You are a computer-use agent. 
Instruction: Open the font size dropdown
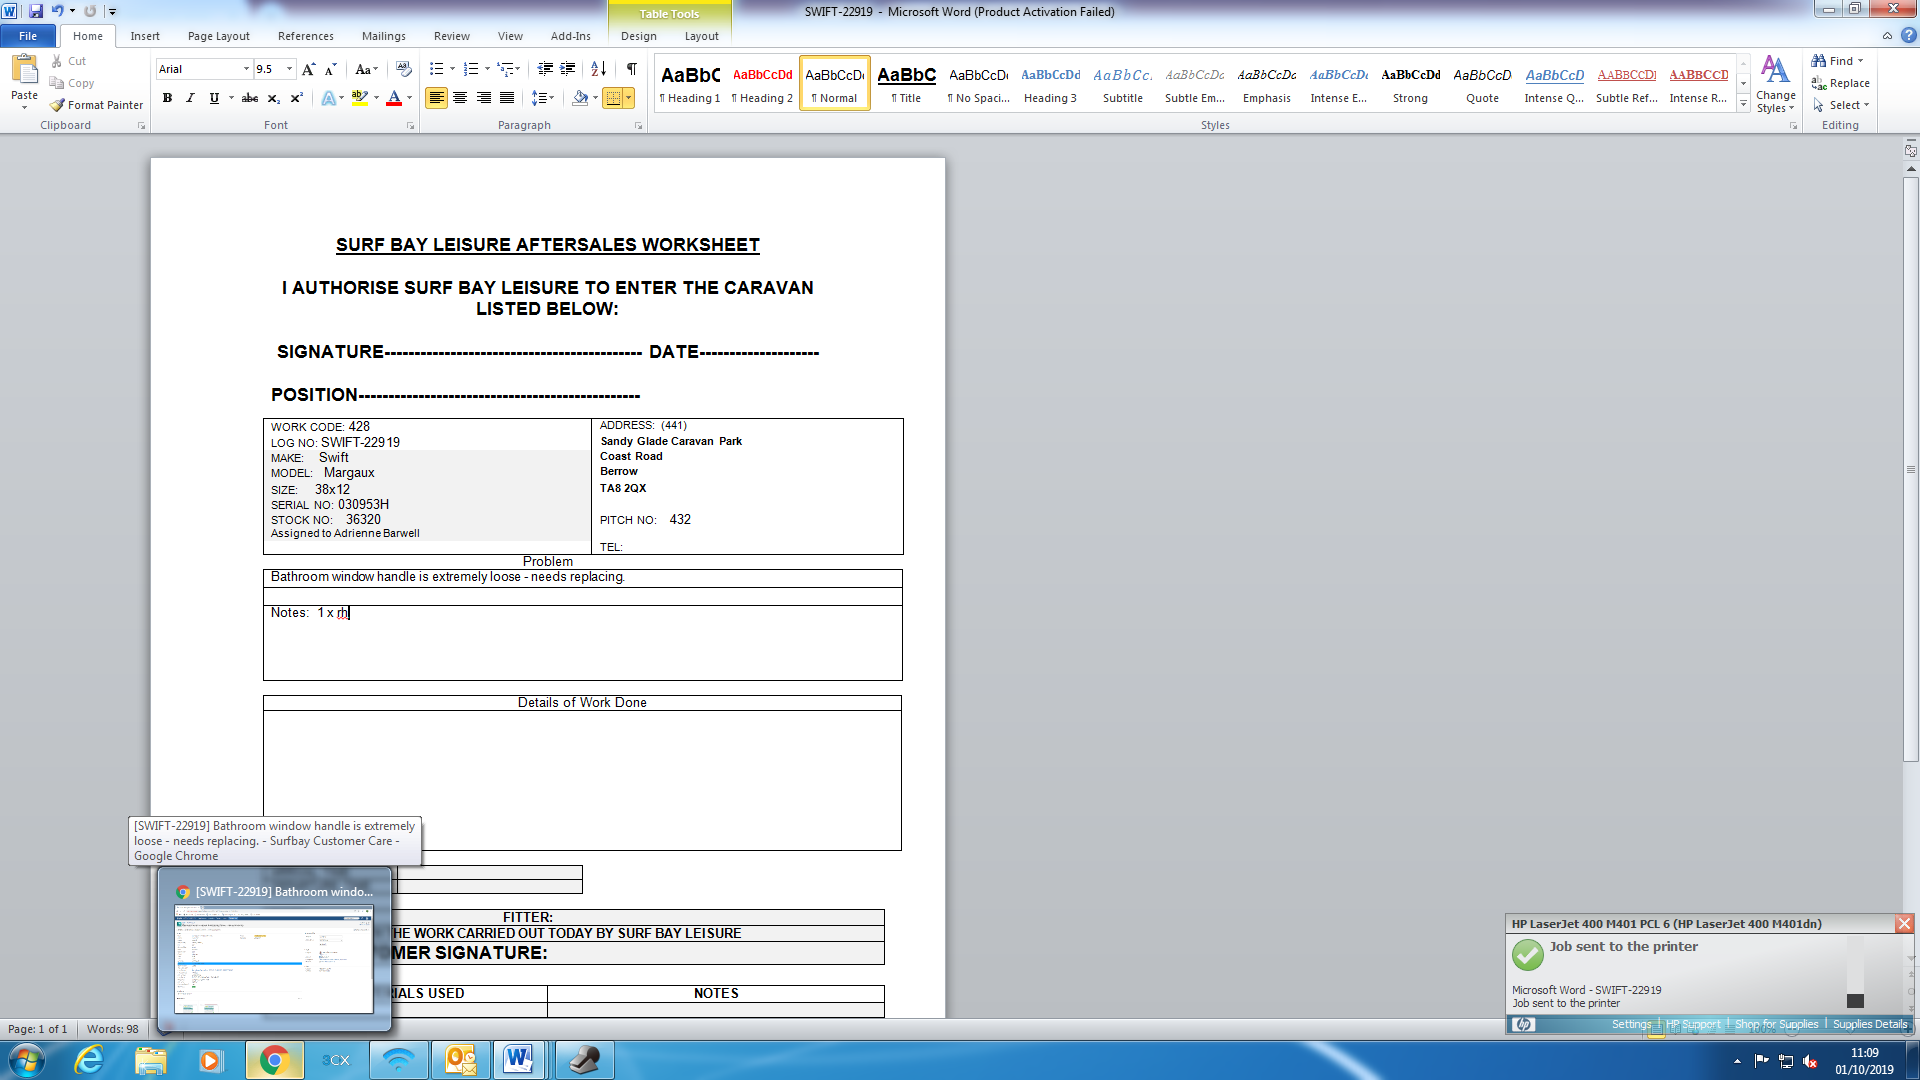pos(290,69)
